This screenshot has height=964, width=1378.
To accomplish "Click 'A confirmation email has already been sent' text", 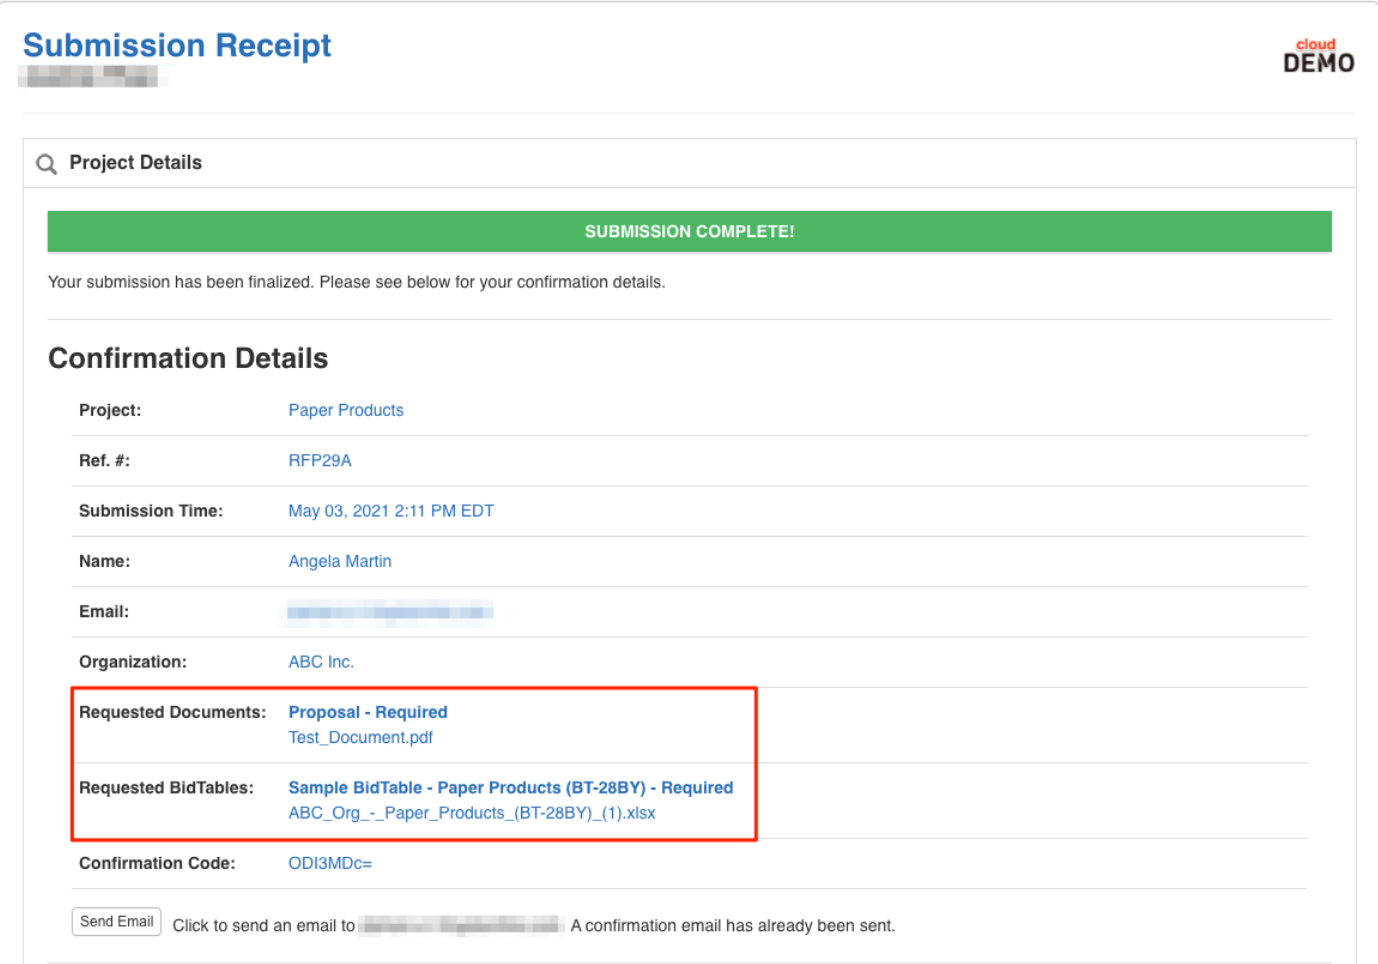I will click(x=733, y=926).
